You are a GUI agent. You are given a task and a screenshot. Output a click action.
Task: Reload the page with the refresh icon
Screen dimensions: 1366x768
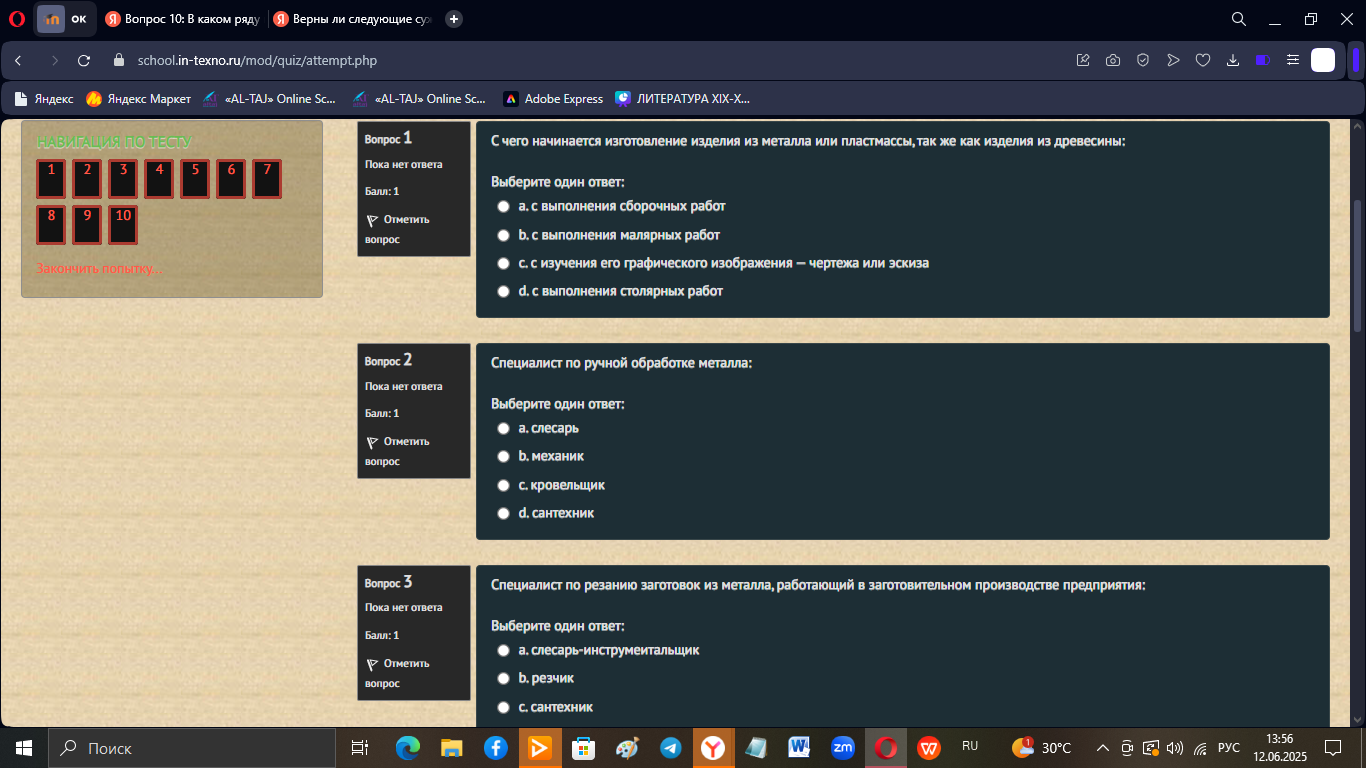pos(84,60)
